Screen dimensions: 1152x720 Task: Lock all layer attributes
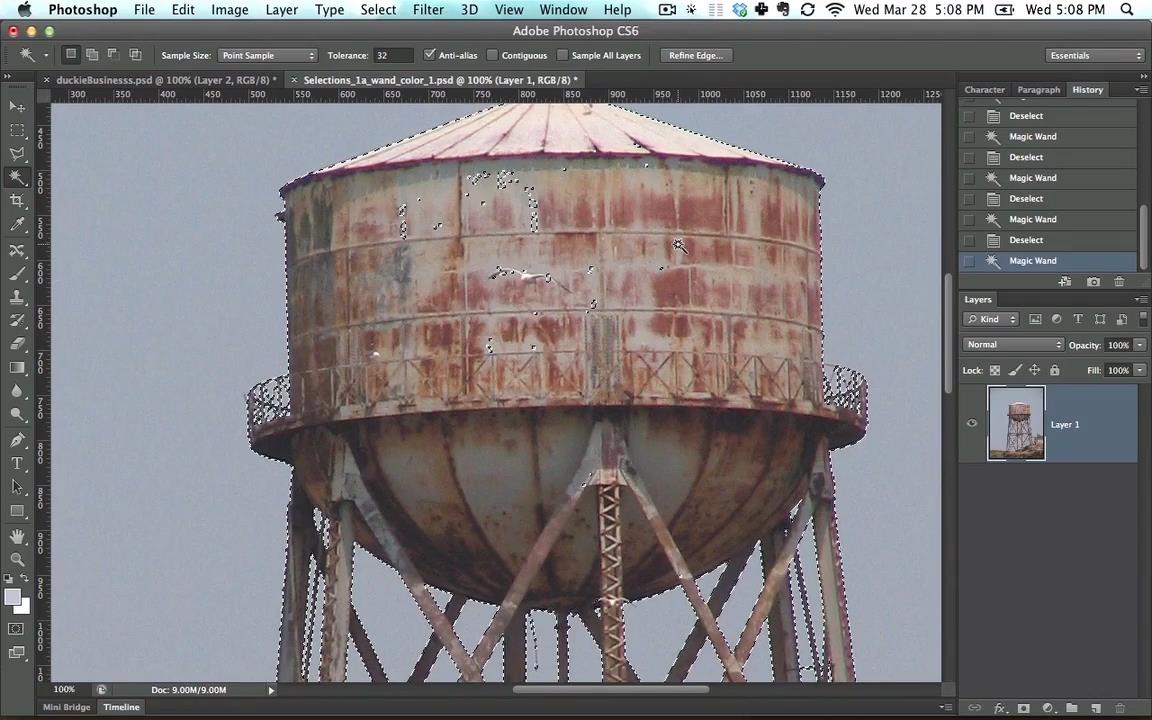1054,370
